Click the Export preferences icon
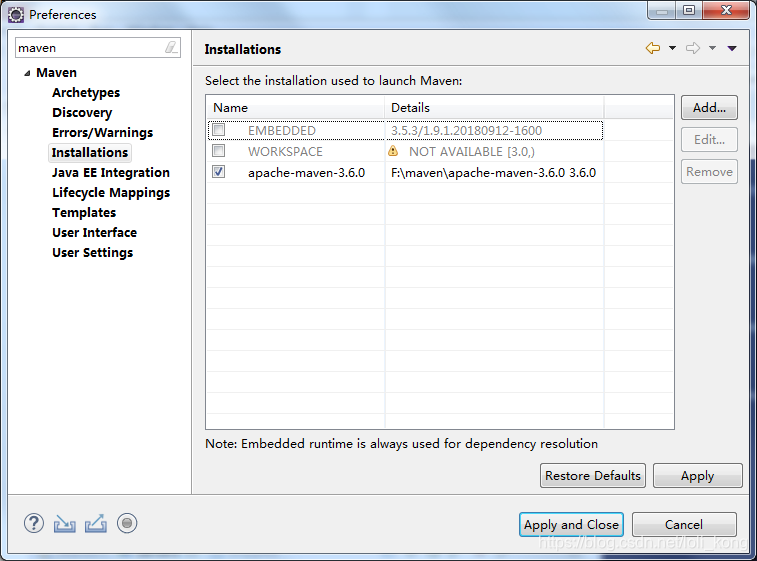This screenshot has width=757, height=561. pos(96,523)
